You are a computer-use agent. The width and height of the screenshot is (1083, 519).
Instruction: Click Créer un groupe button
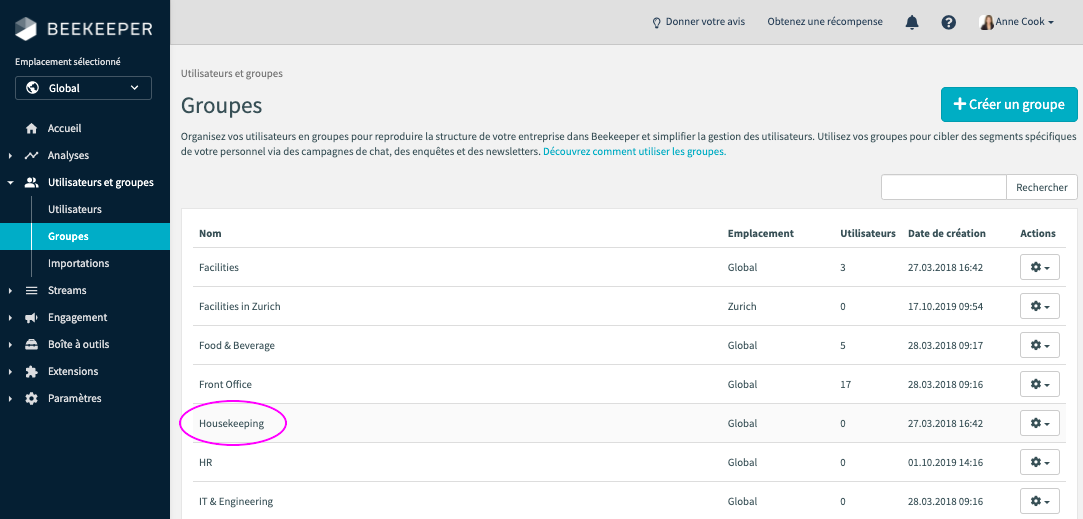1008,104
